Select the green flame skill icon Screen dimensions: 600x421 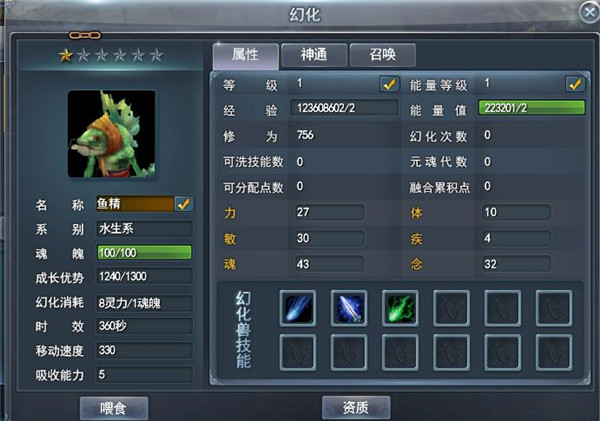[x=400, y=308]
